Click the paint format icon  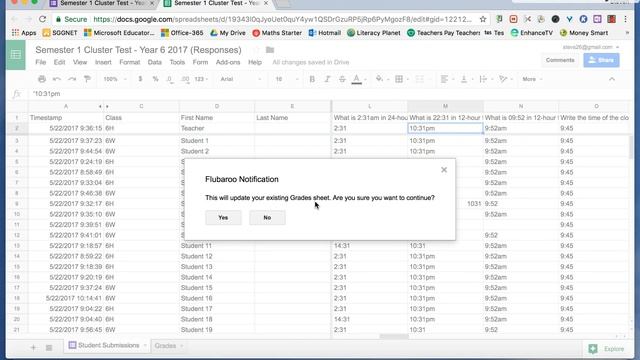tap(87, 79)
